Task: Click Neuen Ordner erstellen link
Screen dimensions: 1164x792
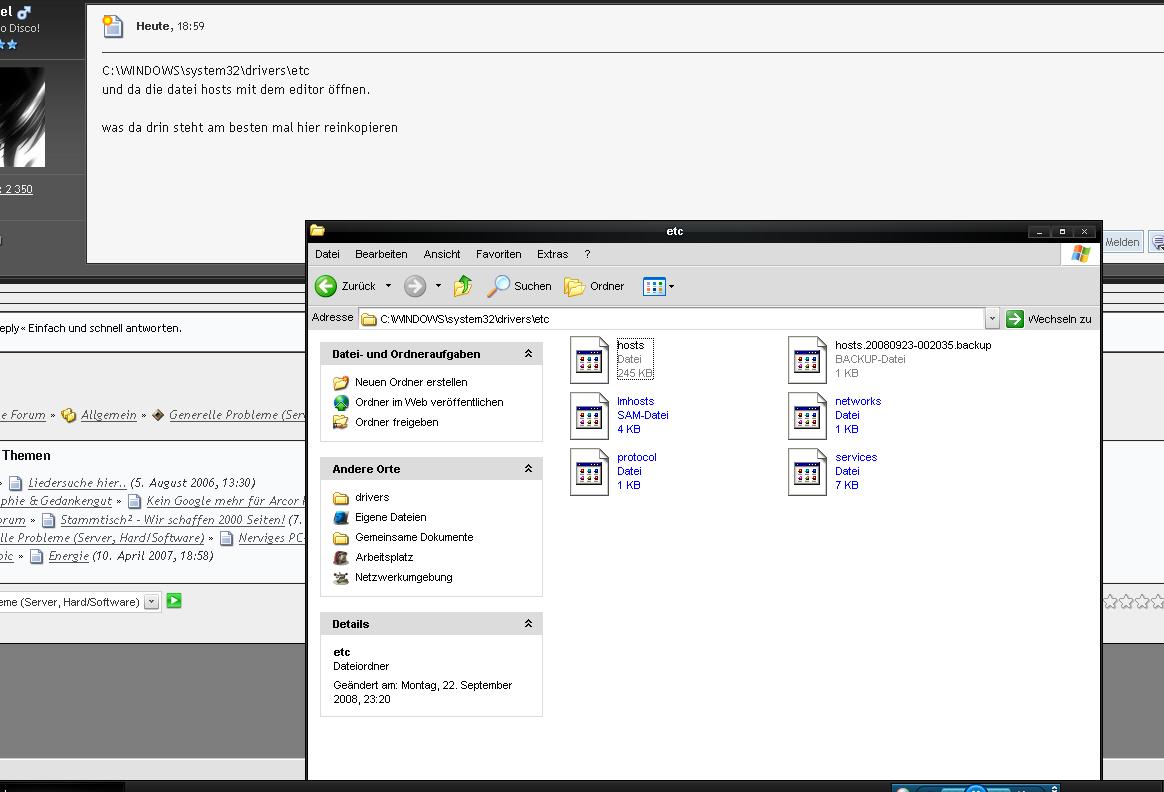Action: [410, 382]
